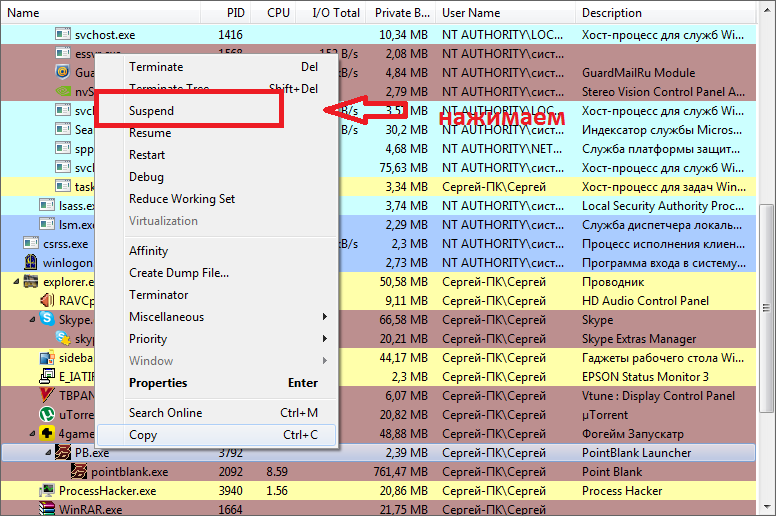This screenshot has width=776, height=516.
Task: Collapse the Skype process tree
Action: pos(32,320)
